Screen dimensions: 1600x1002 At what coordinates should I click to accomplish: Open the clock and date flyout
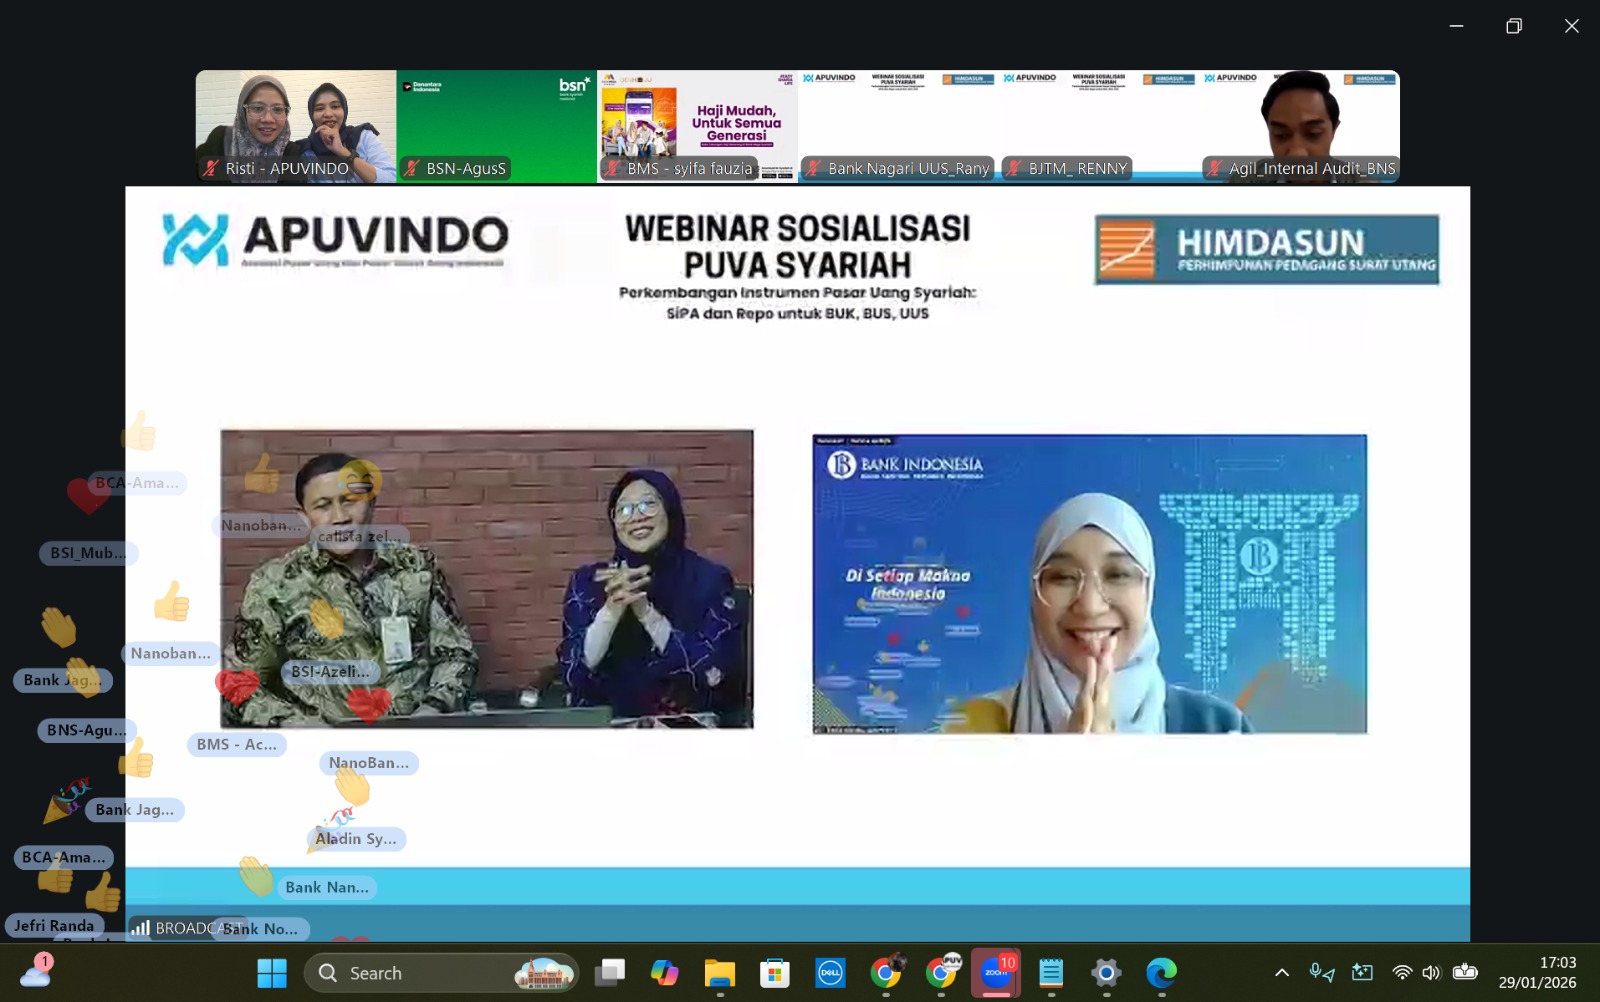pos(1537,973)
